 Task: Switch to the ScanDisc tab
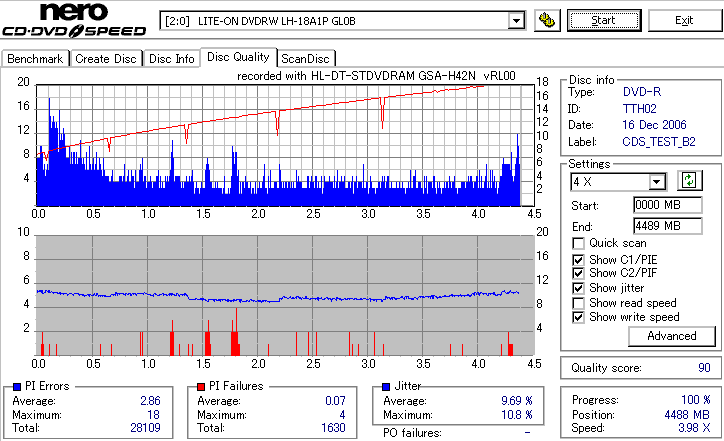pos(305,59)
